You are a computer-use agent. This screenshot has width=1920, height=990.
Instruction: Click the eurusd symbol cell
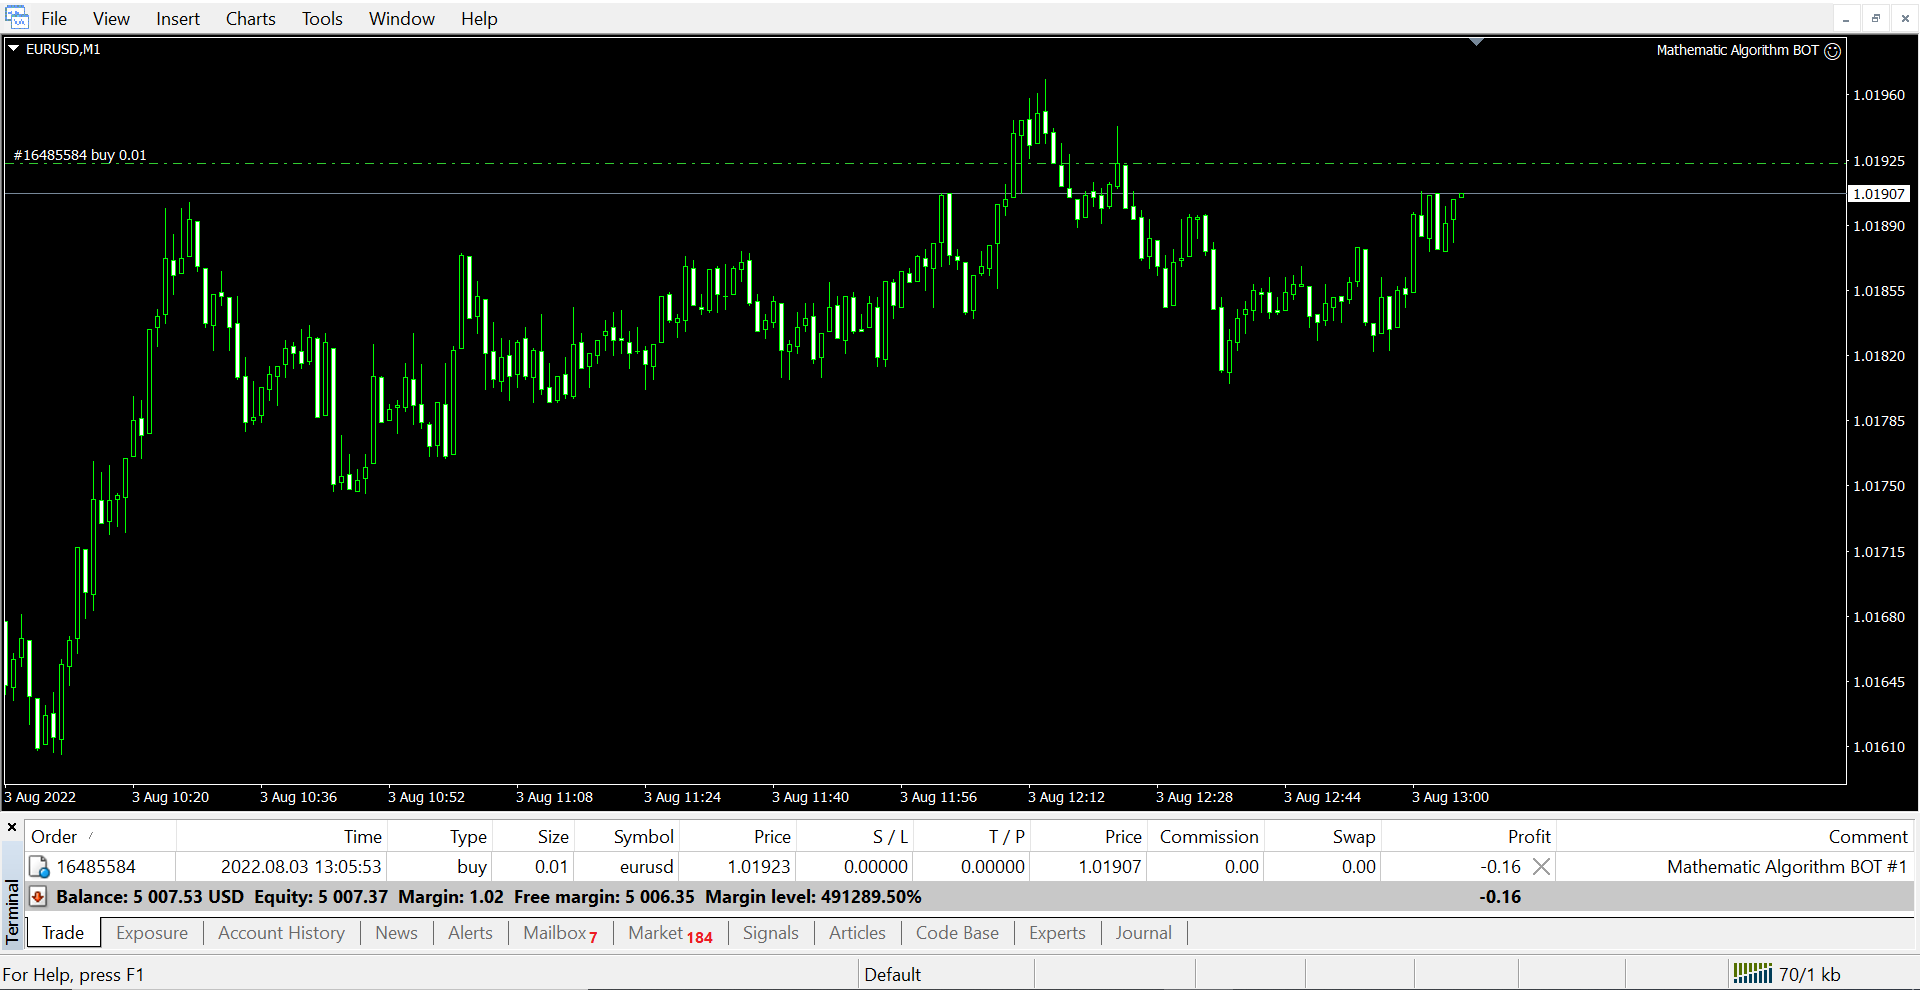(646, 867)
